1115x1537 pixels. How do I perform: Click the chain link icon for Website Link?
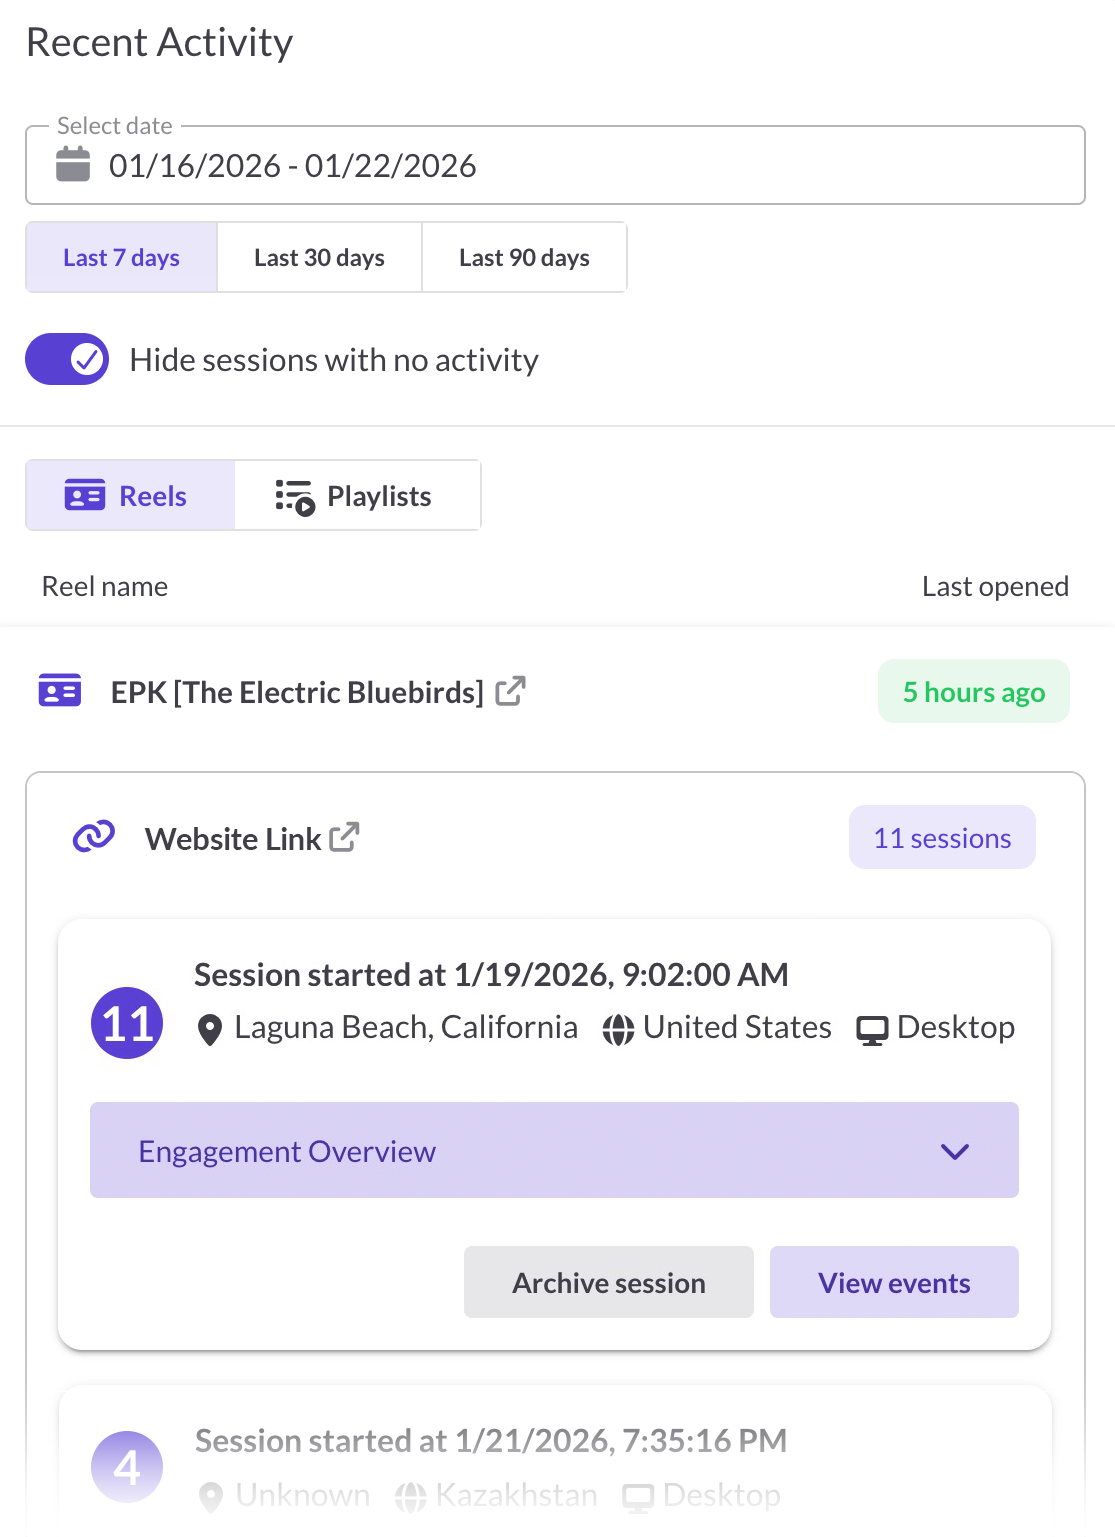(94, 836)
